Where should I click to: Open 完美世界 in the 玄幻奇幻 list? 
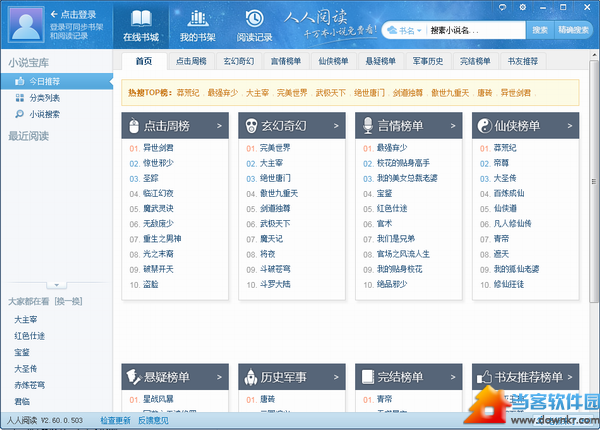(275, 148)
